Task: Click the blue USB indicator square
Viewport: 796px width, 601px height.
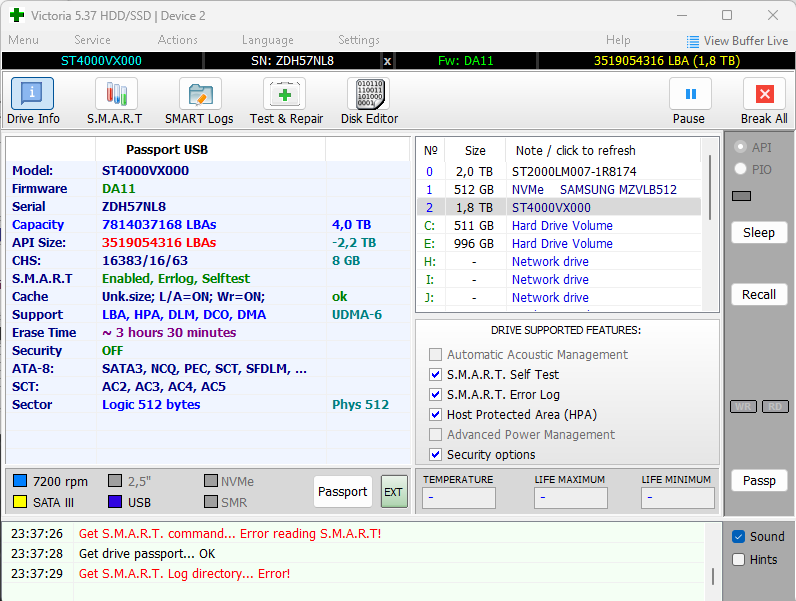Action: (x=115, y=502)
